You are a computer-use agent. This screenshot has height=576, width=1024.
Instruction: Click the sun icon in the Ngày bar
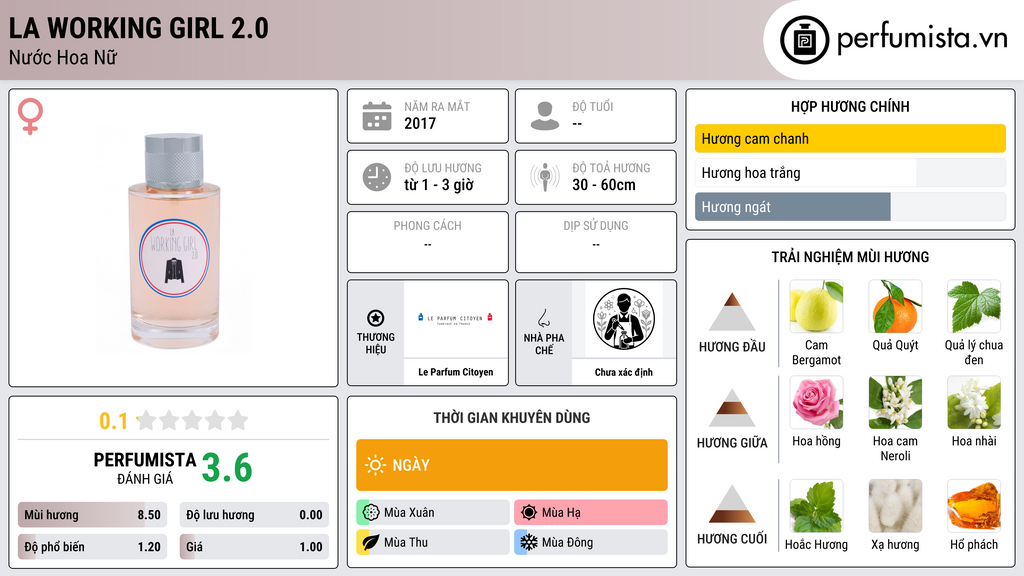tap(376, 465)
